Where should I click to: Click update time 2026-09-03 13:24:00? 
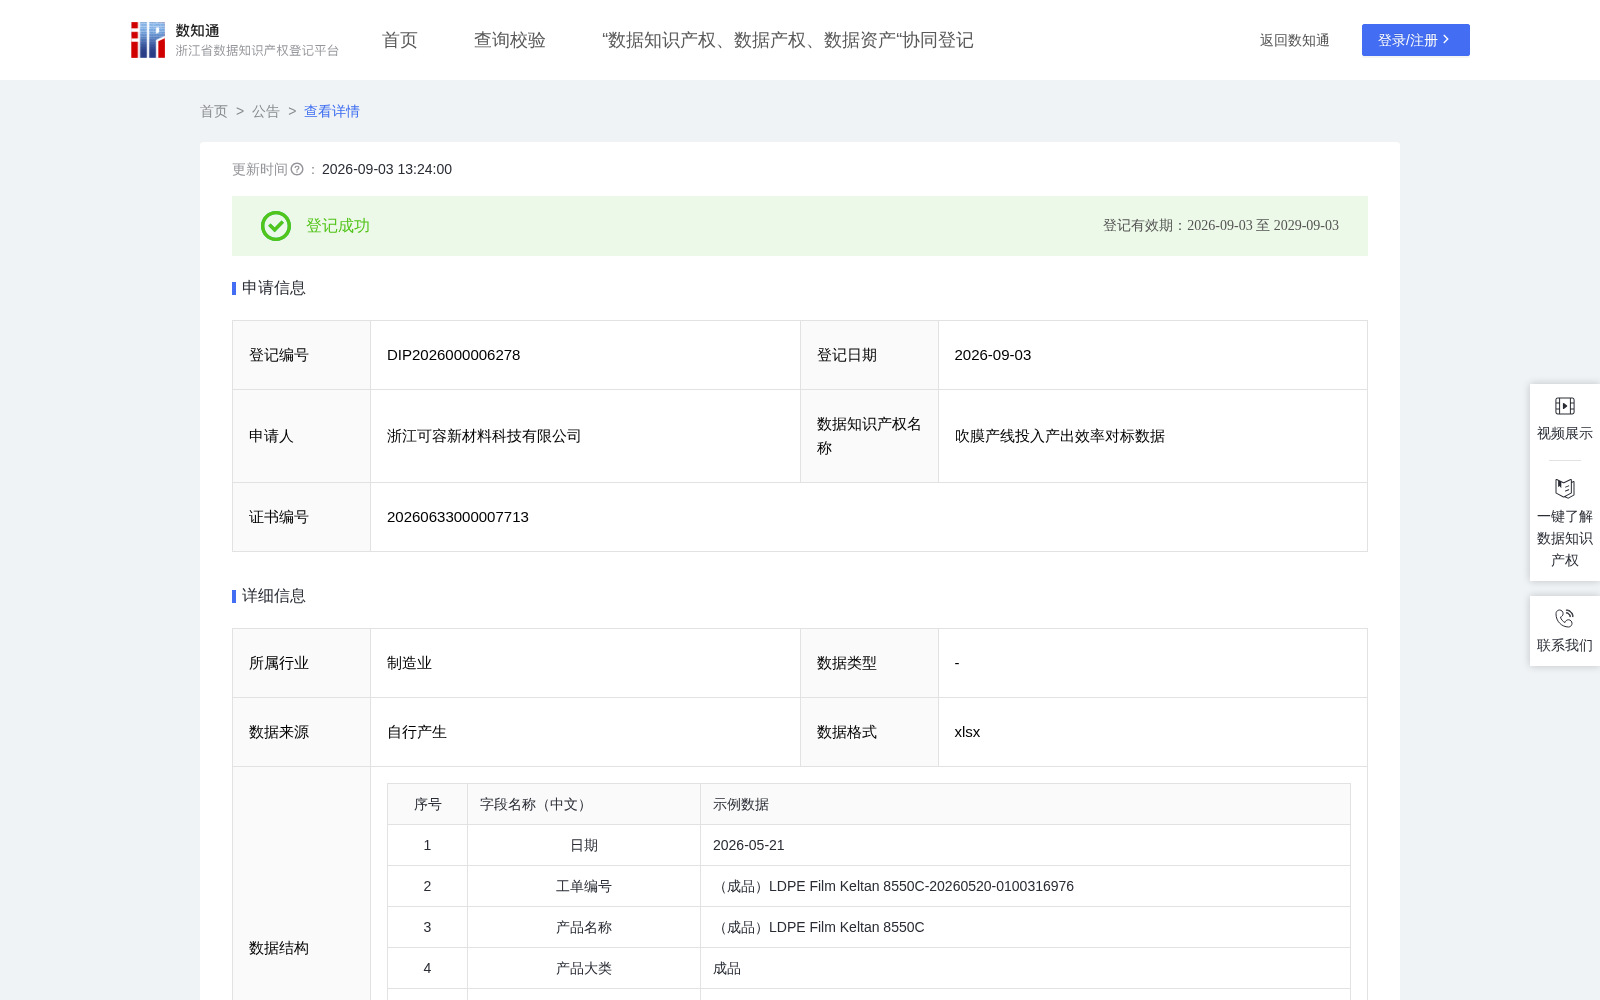pyautogui.click(x=387, y=169)
